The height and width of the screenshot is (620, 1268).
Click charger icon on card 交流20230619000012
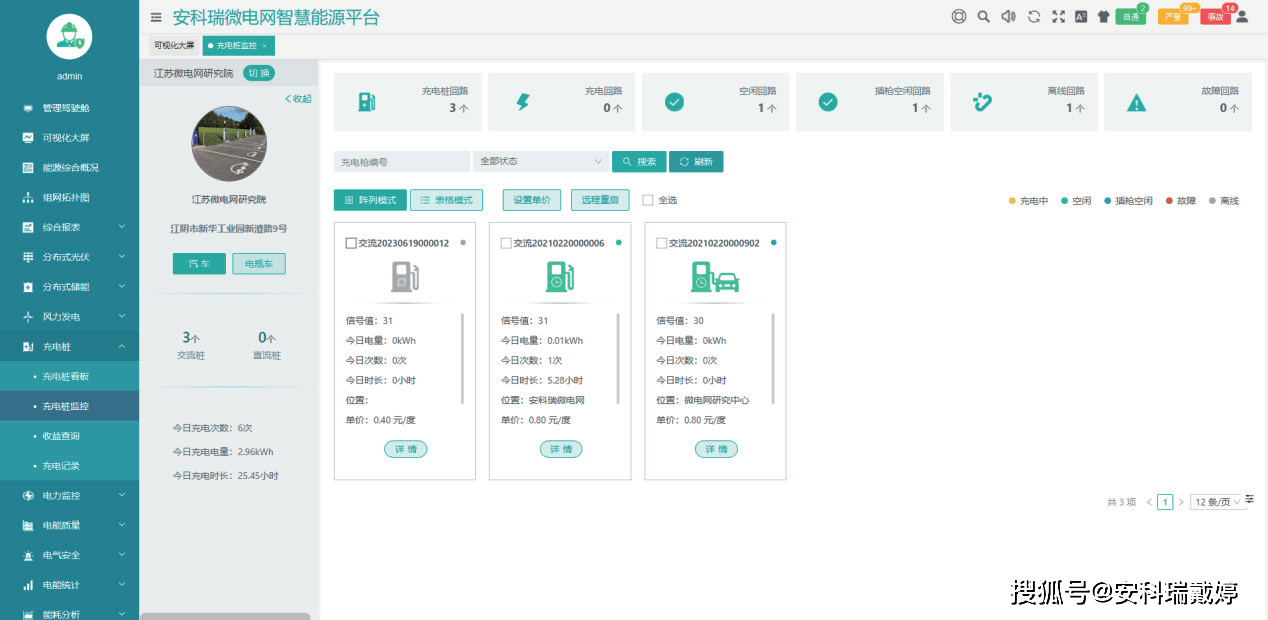(x=404, y=277)
